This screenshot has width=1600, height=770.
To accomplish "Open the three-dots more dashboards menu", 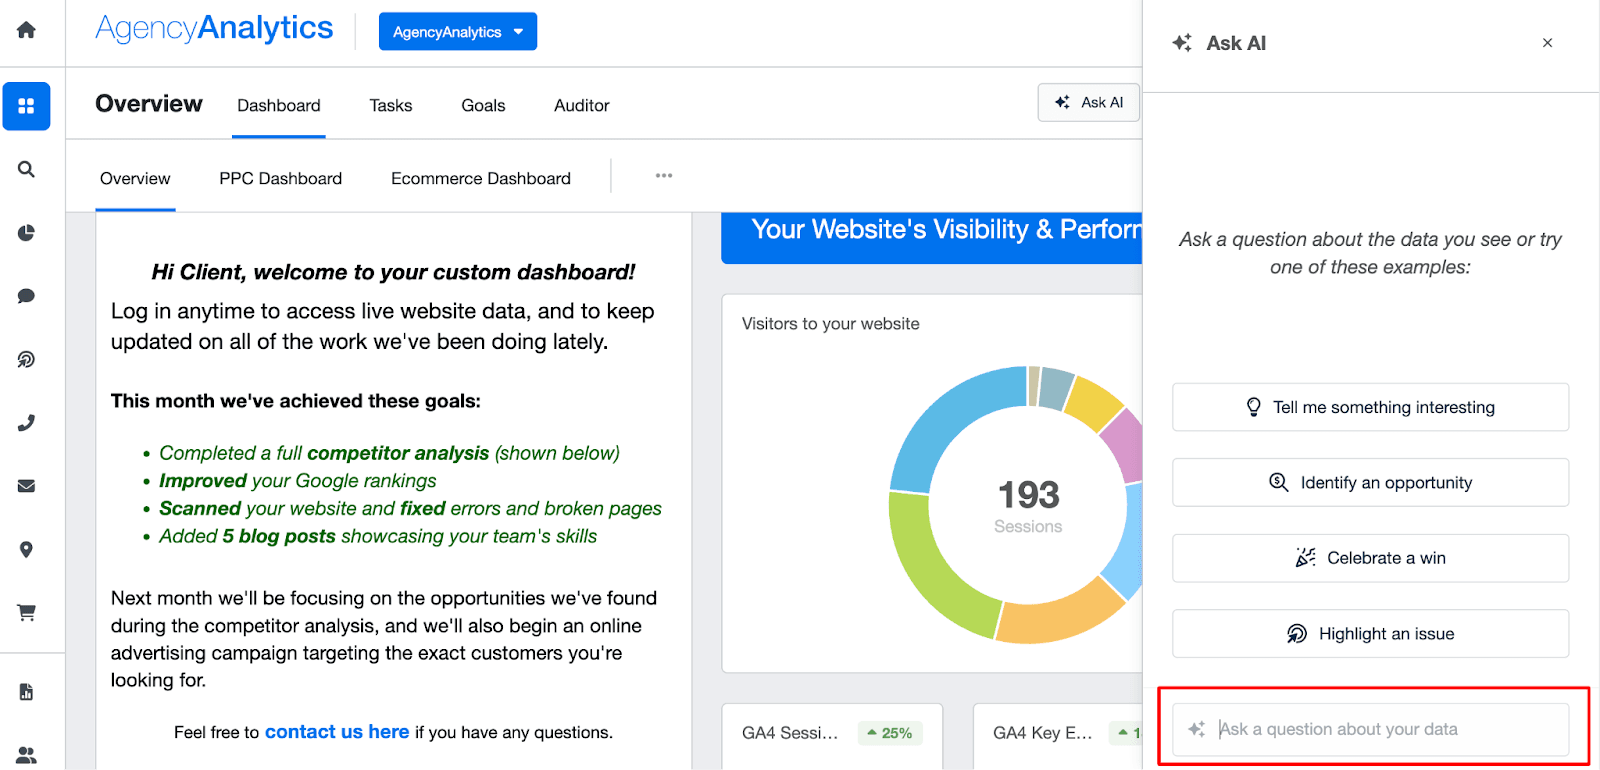I will [664, 176].
